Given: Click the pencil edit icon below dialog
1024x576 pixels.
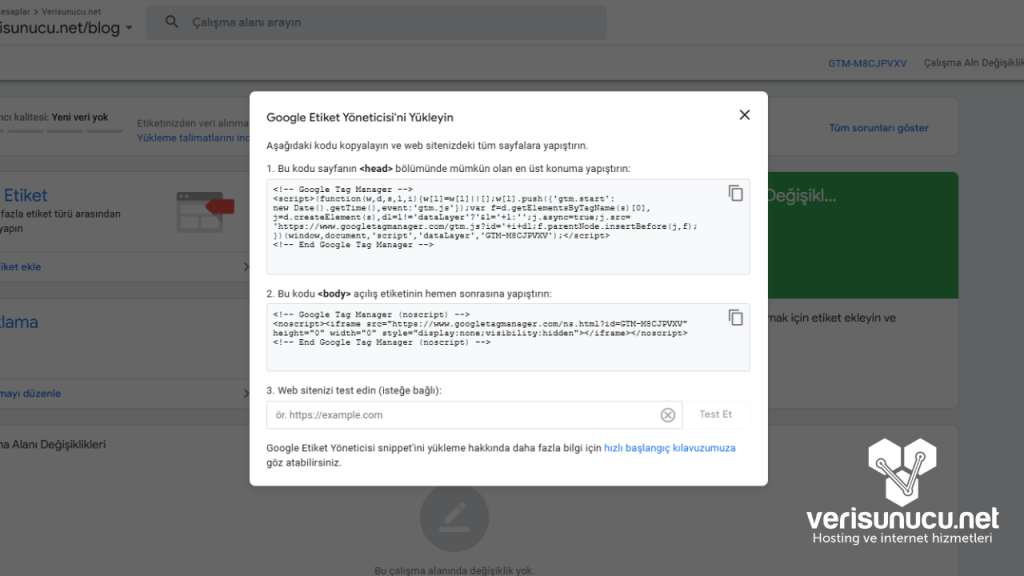Looking at the screenshot, I should point(455,517).
